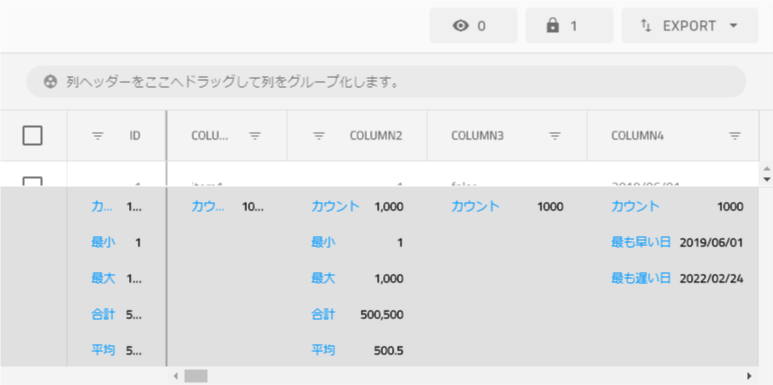Click 平均 summary label under COLUMN2

(x=323, y=350)
